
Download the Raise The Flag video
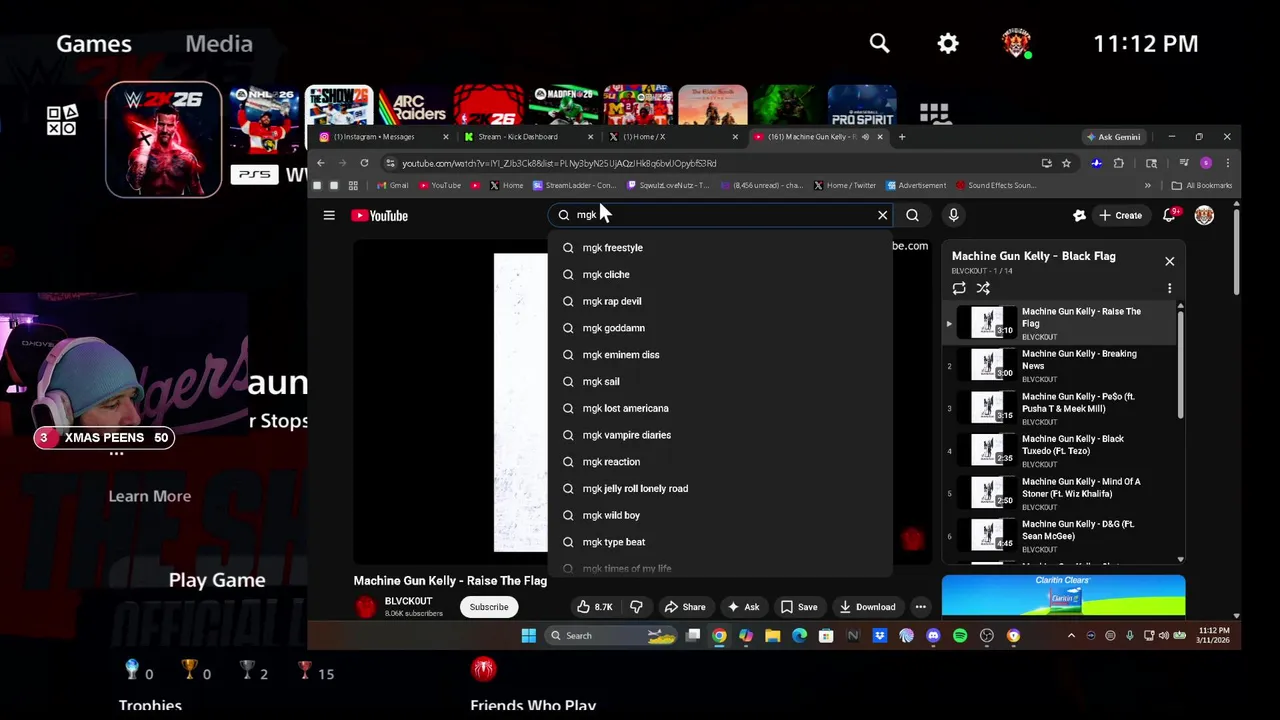[x=867, y=607]
